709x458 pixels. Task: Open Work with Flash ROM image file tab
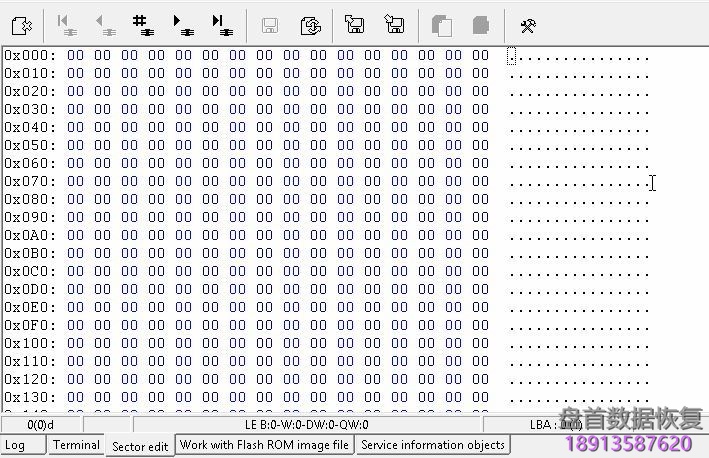point(264,445)
